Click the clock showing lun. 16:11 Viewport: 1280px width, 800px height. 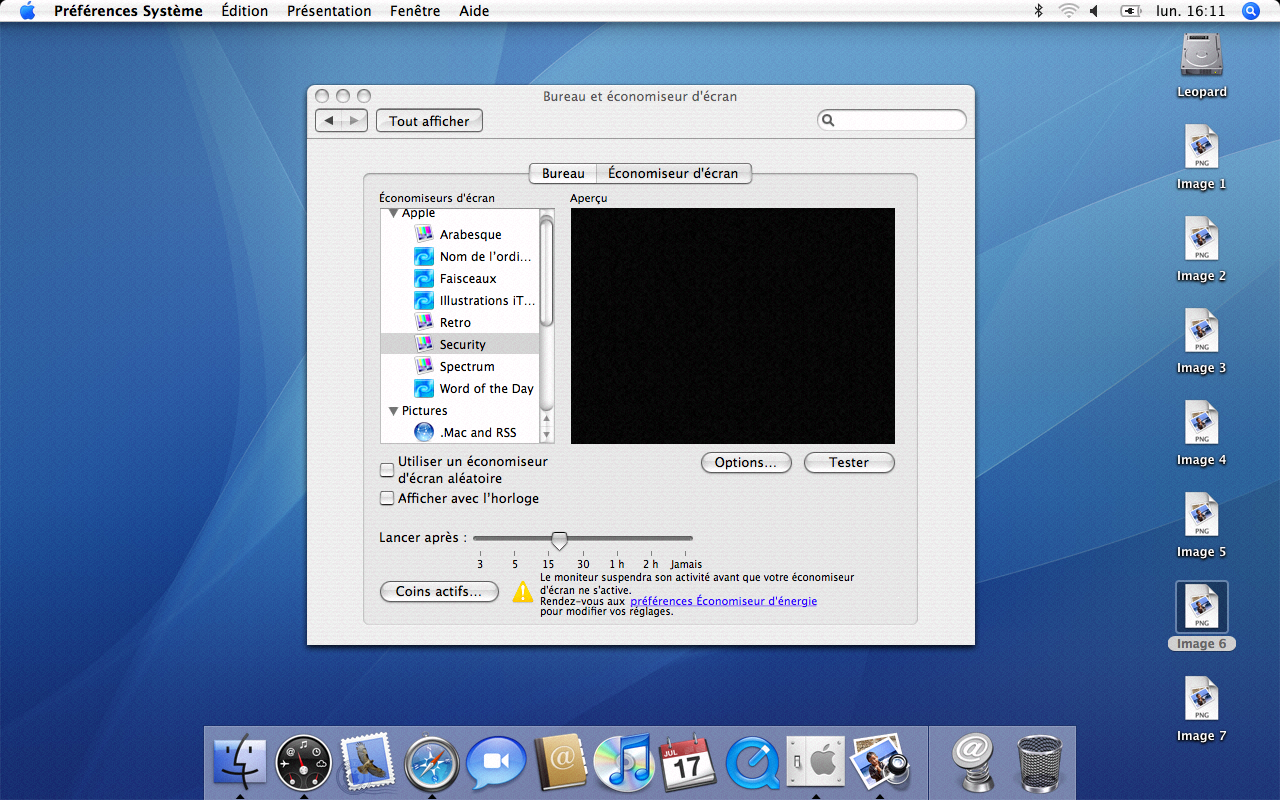coord(1190,11)
